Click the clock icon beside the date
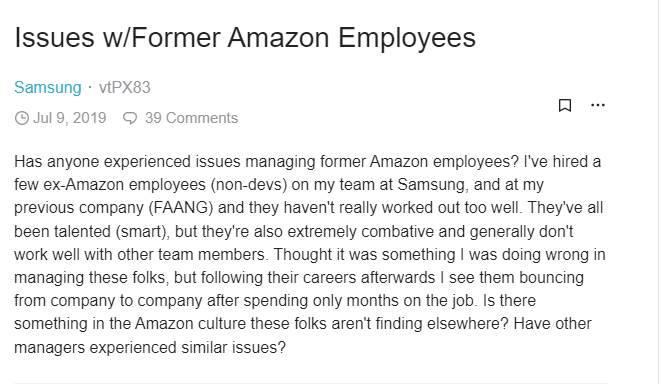The image size is (666, 384). (22, 118)
